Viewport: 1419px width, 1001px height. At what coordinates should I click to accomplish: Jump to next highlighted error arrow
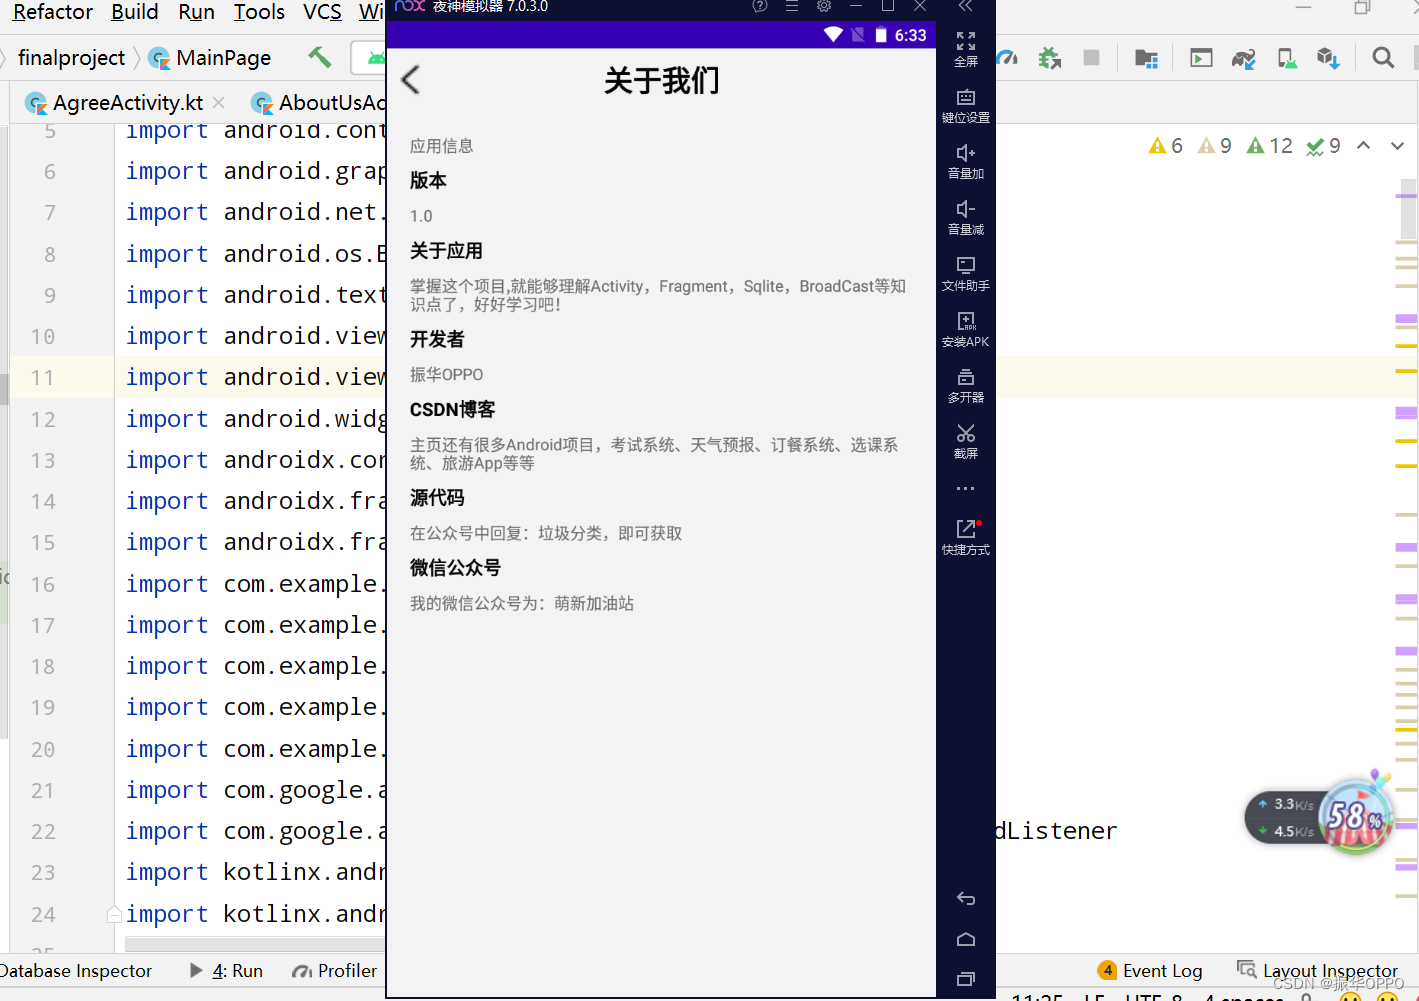click(x=1397, y=146)
